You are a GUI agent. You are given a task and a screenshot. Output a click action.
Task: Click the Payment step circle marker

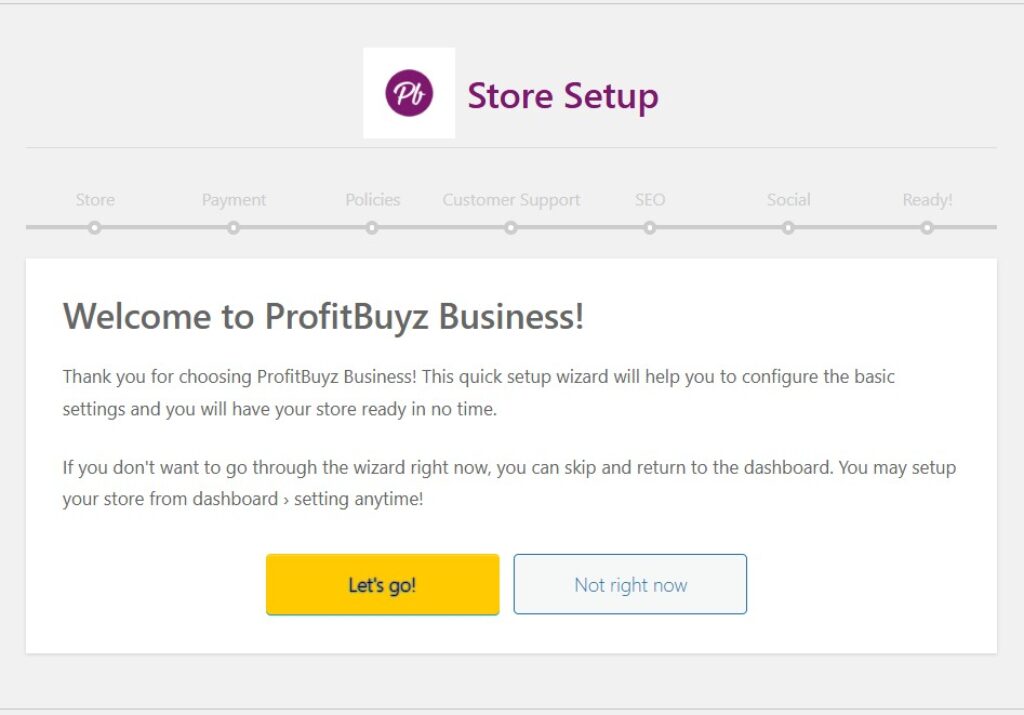pos(233,228)
